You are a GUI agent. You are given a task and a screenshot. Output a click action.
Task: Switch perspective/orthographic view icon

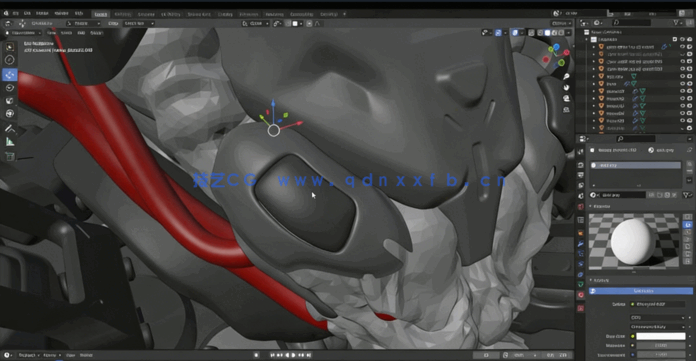[566, 109]
